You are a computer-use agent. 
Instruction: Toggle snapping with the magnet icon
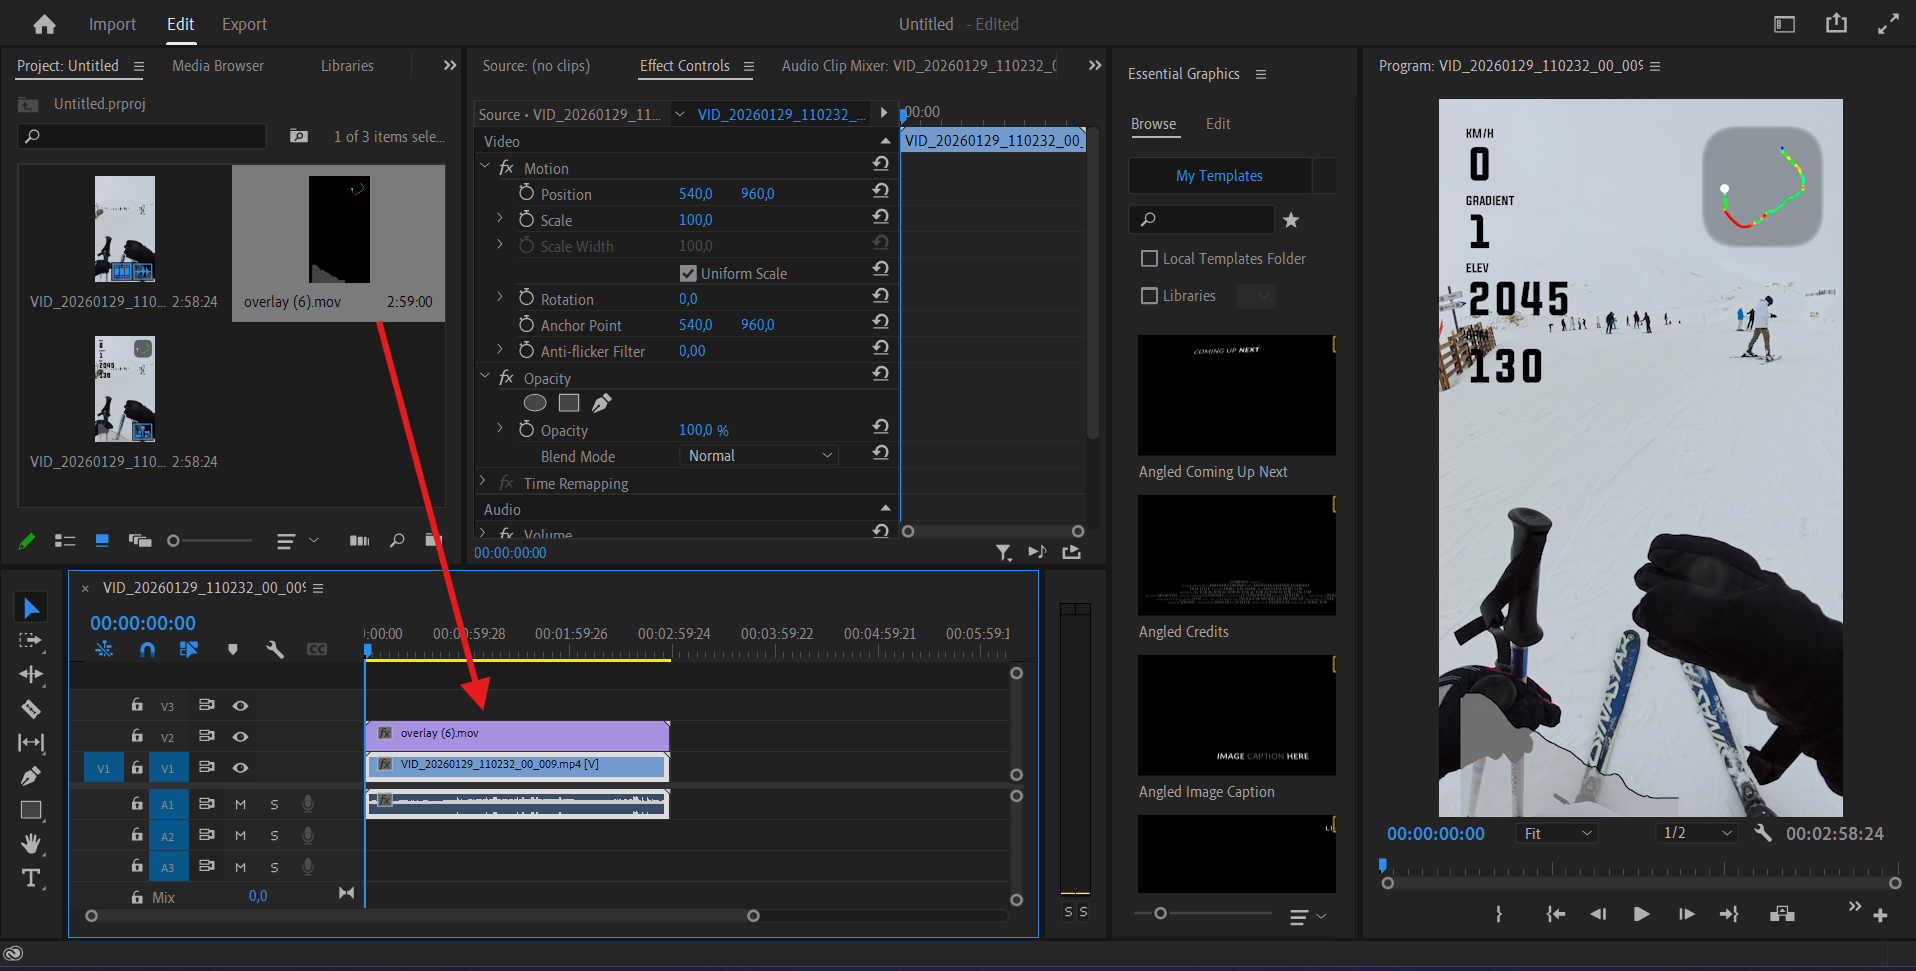[x=147, y=649]
